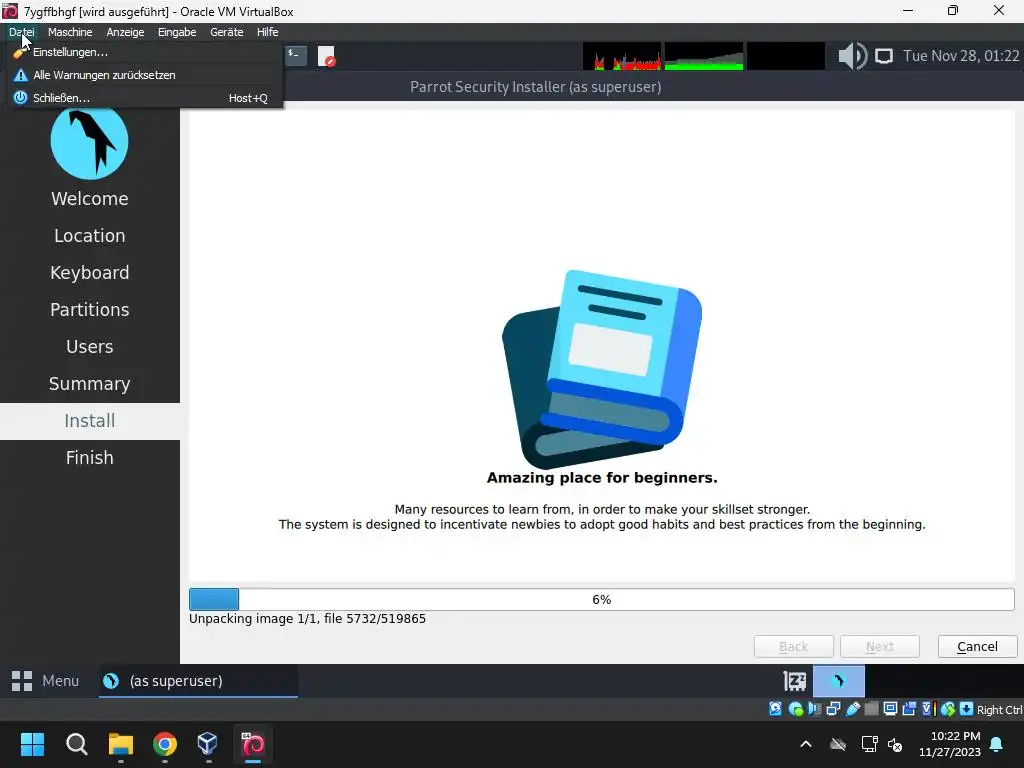Click the black network monitor applet

click(x=786, y=56)
